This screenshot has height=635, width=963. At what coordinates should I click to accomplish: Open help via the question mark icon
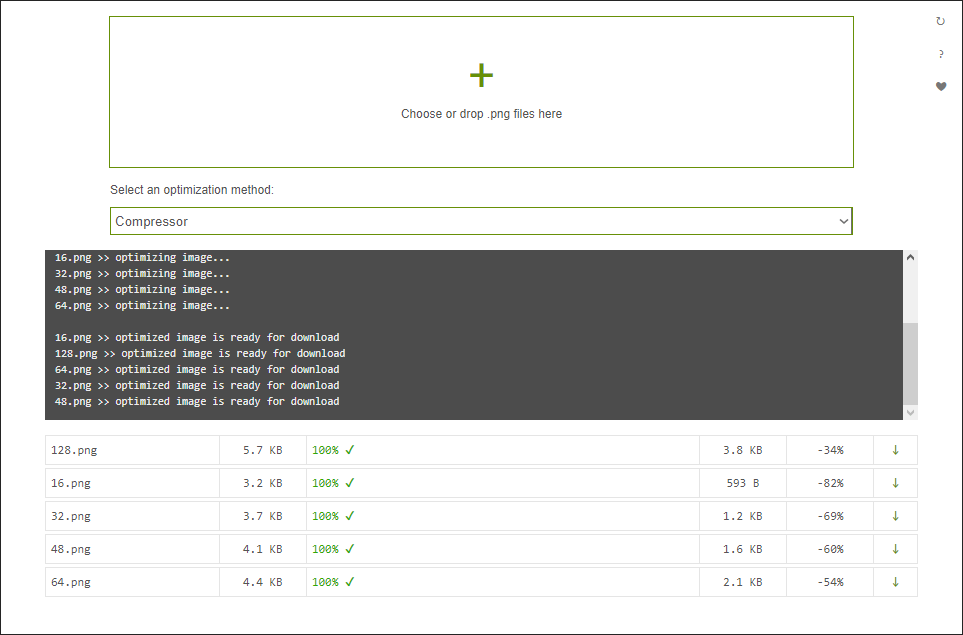point(941,54)
